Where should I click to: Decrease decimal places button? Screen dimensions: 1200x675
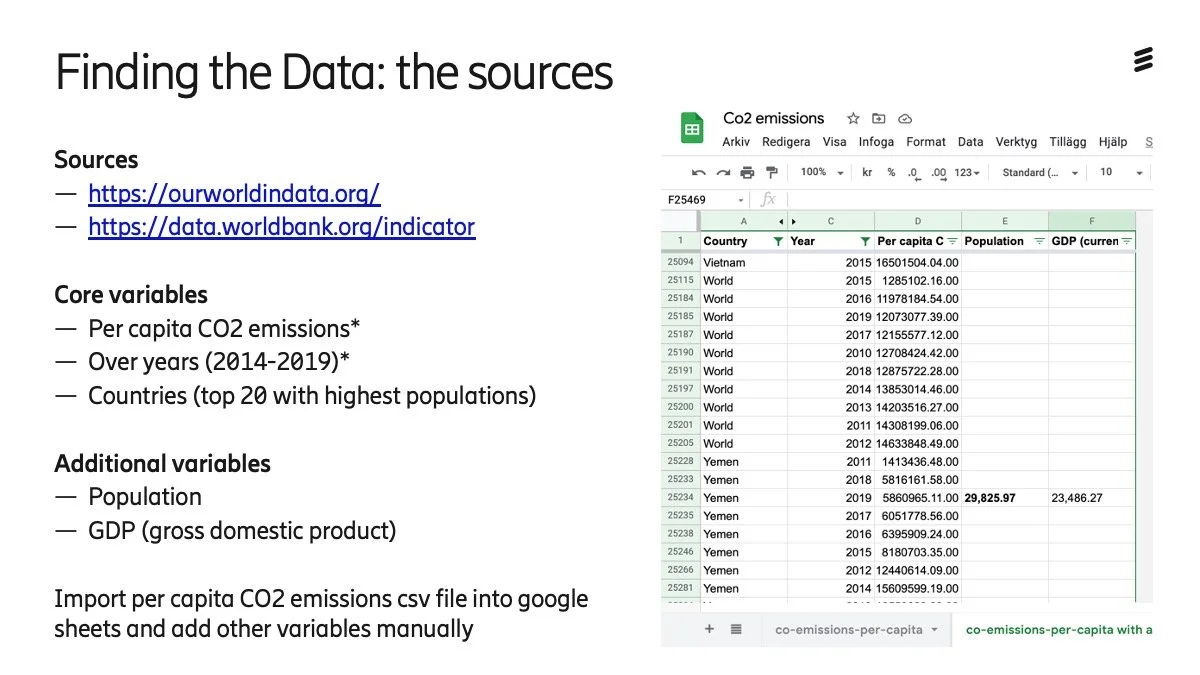[913, 172]
